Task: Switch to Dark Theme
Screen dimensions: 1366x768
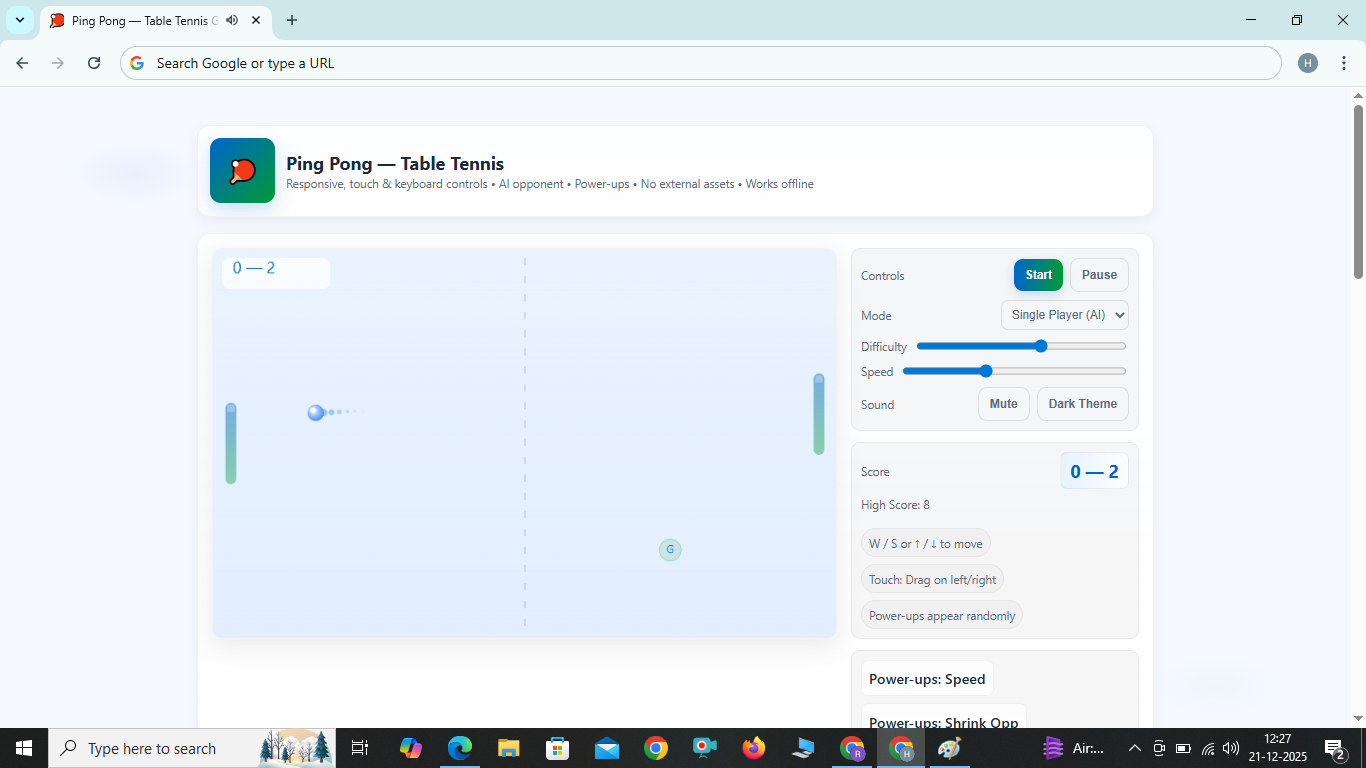Action: 1082,404
